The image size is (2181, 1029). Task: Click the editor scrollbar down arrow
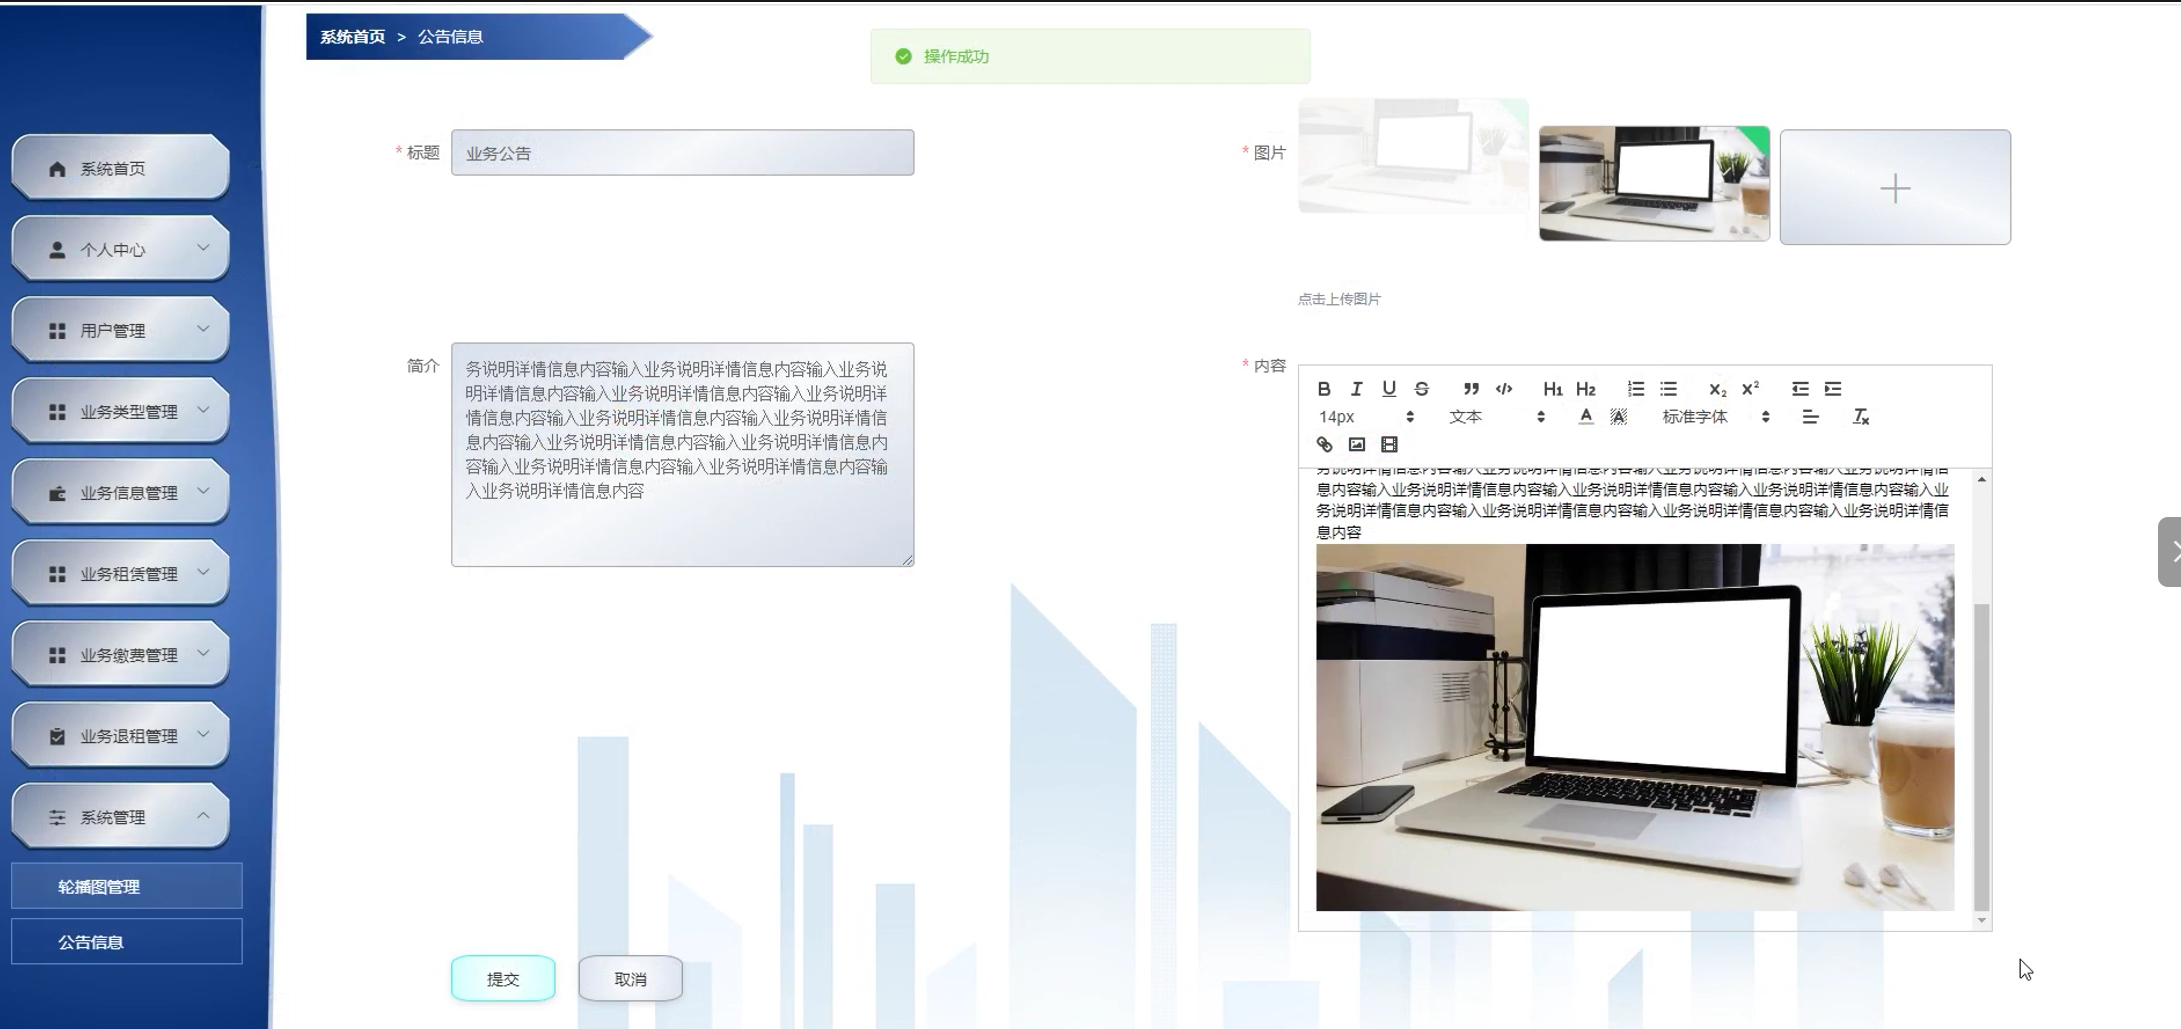click(x=1981, y=920)
